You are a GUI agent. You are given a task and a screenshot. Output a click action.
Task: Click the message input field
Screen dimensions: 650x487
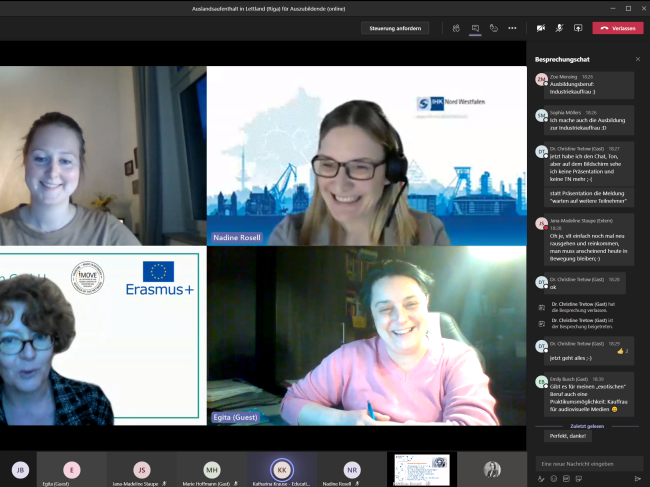589,464
